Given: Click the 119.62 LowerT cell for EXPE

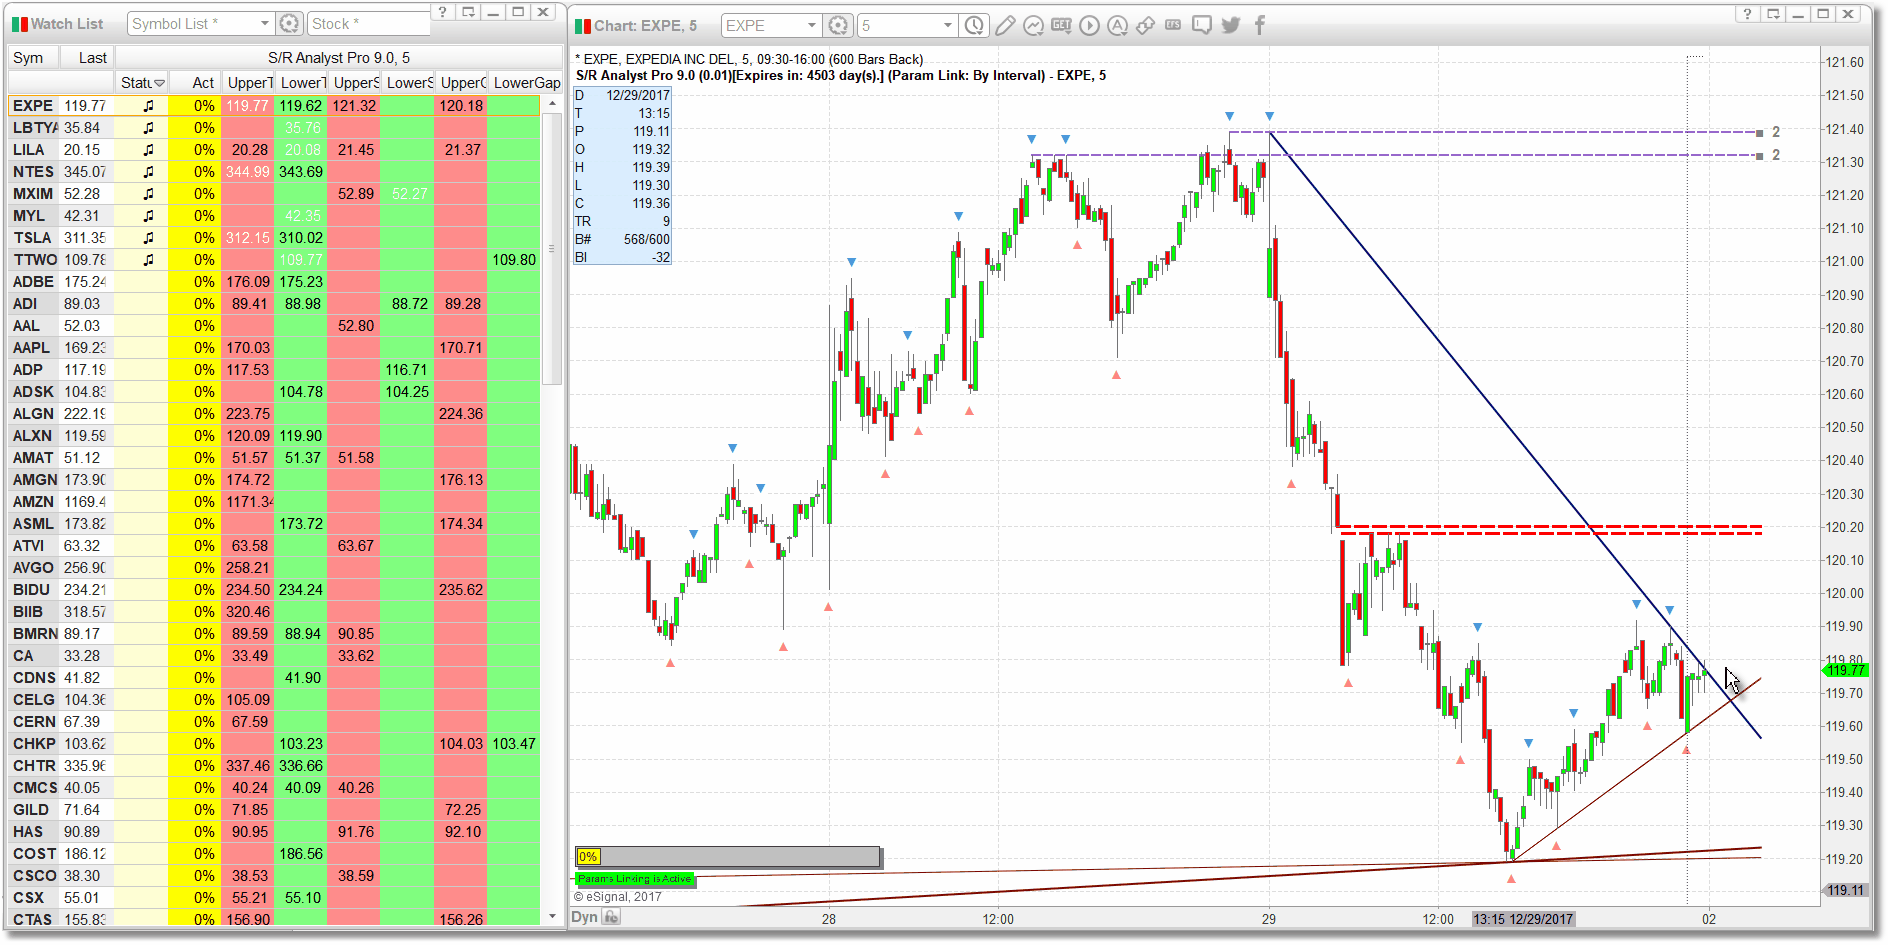Looking at the screenshot, I should [x=301, y=105].
